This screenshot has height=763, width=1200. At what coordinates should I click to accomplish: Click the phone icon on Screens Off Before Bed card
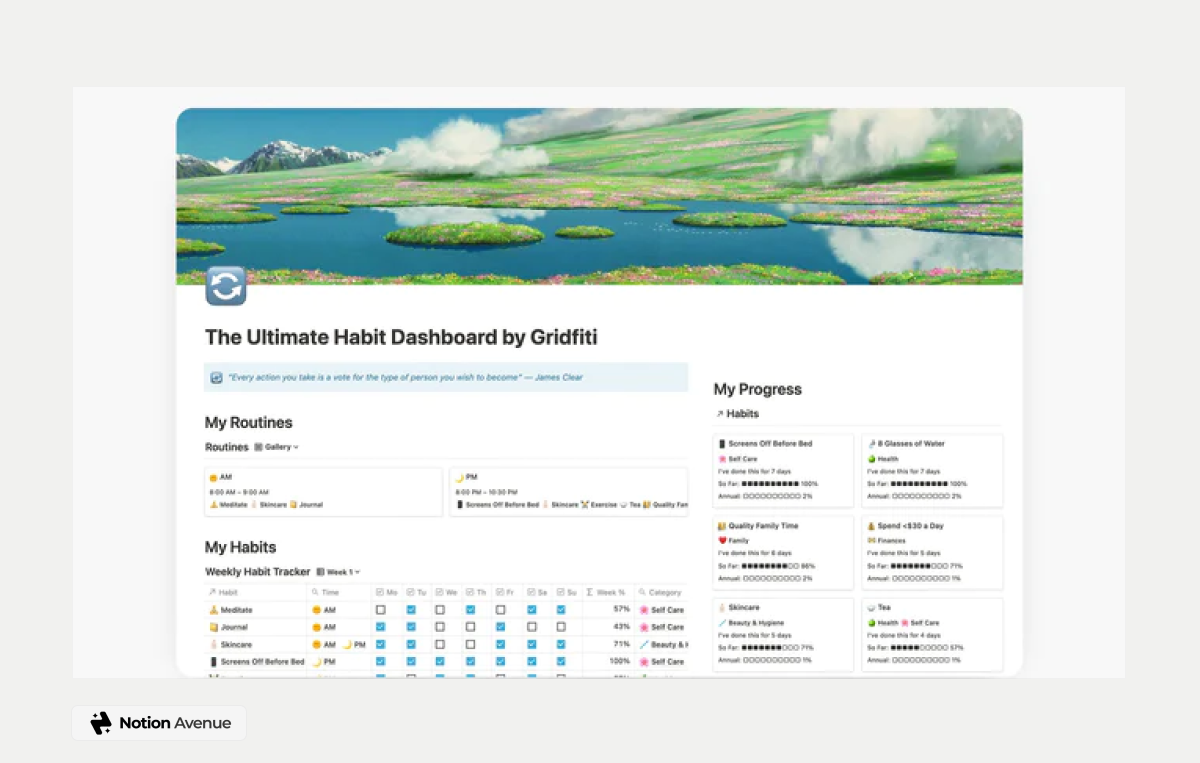point(722,444)
